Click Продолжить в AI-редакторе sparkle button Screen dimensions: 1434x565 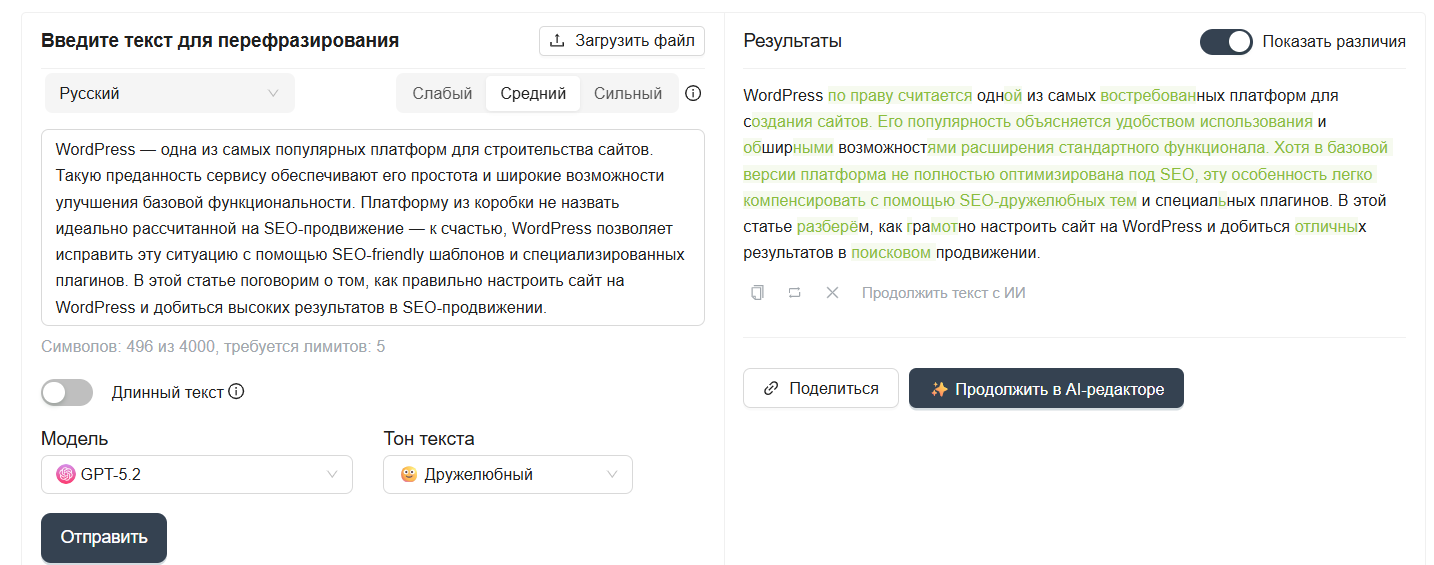coord(1045,388)
